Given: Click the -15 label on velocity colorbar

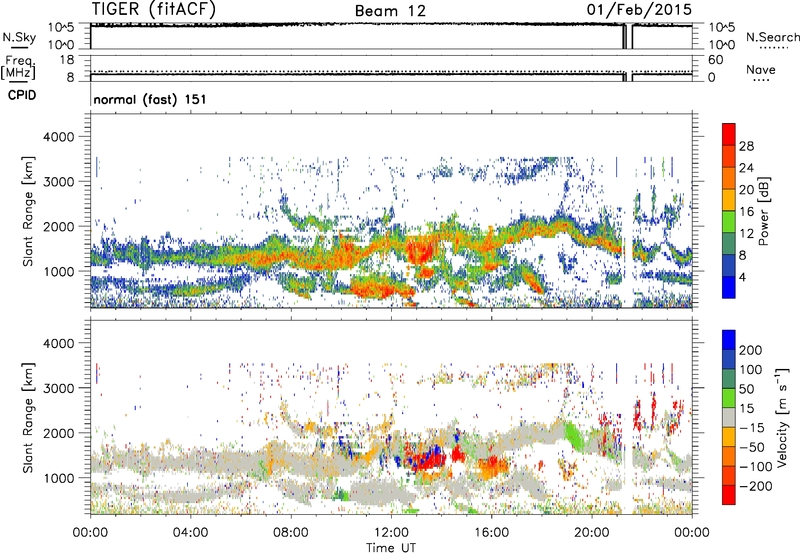Looking at the screenshot, I should click(x=752, y=428).
